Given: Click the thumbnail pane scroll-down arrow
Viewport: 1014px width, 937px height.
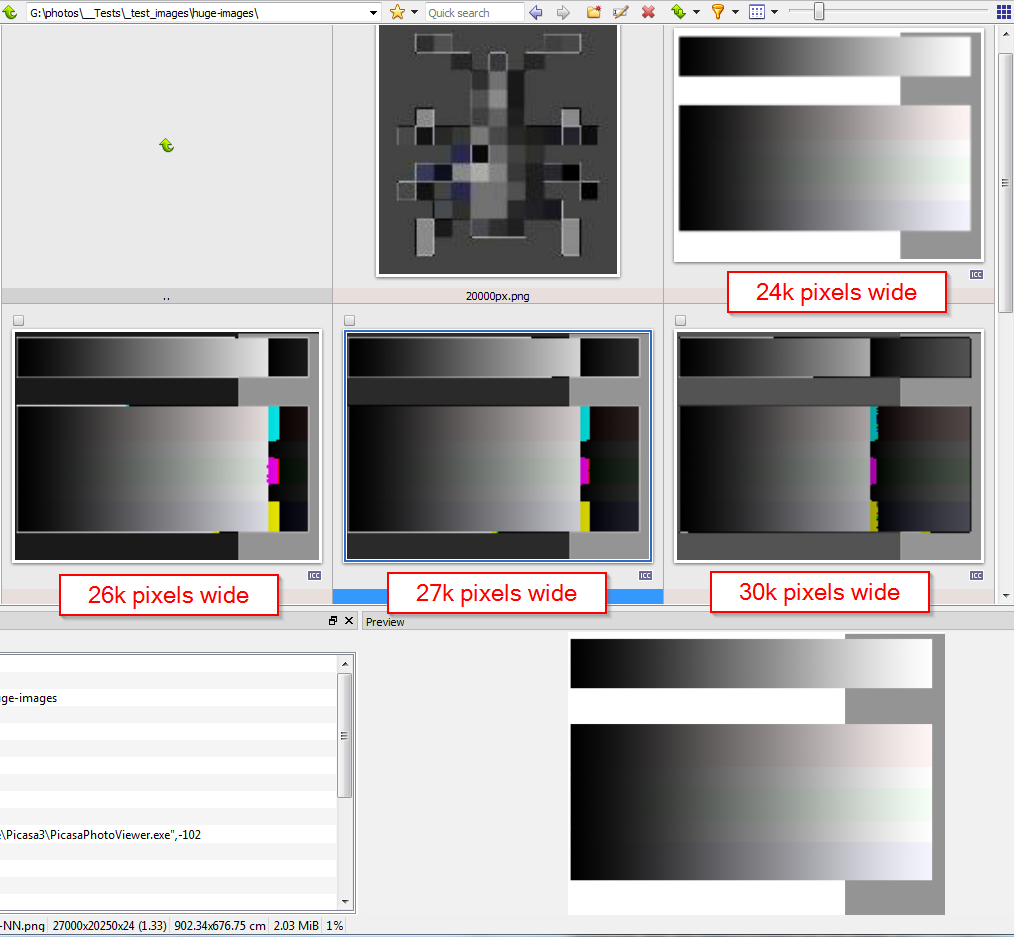Looking at the screenshot, I should [x=1005, y=595].
